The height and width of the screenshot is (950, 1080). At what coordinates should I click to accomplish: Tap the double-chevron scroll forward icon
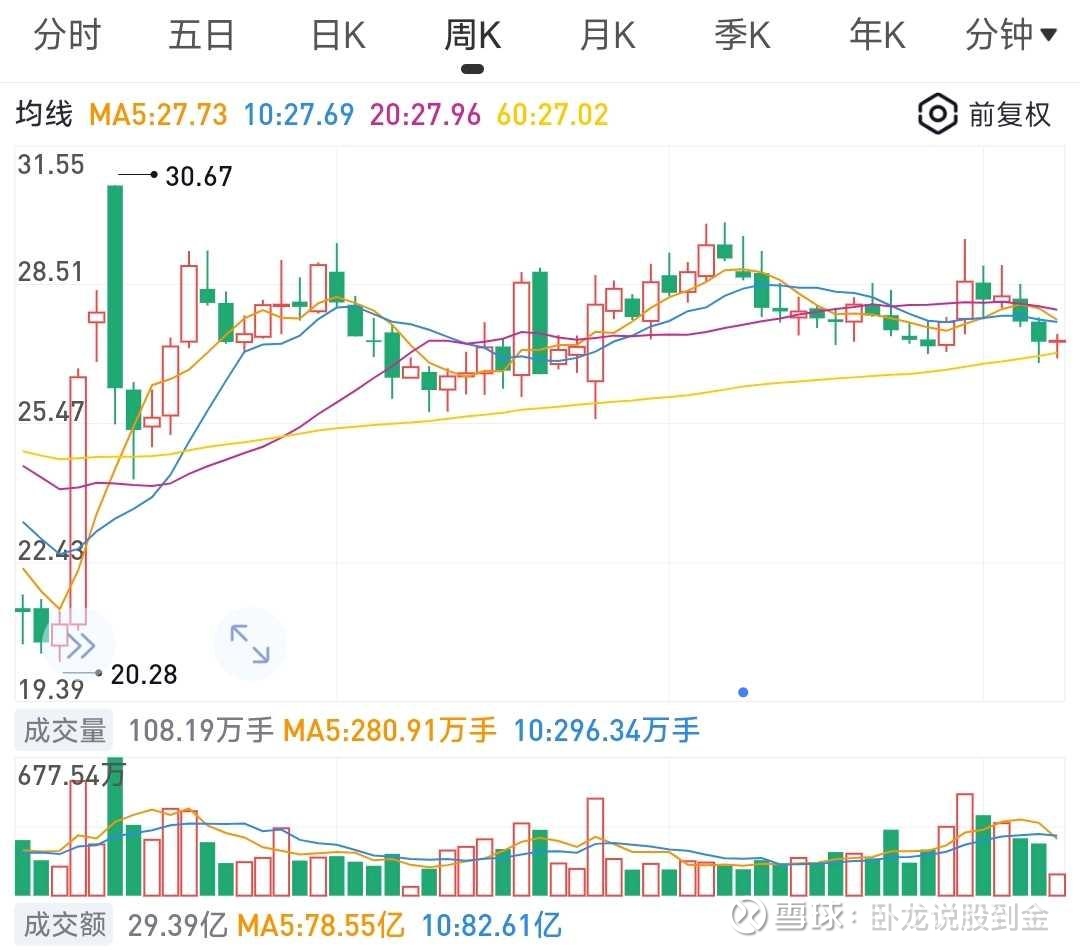click(x=79, y=645)
